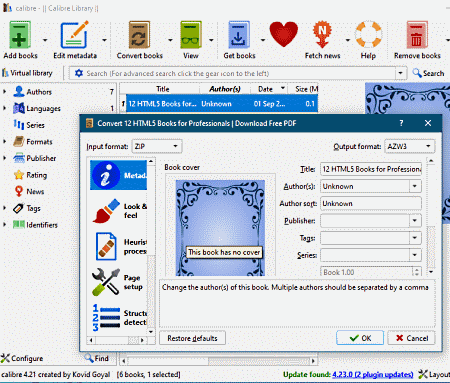Open the Virtual library button
Screen dimensions: 450x383
(x=27, y=73)
